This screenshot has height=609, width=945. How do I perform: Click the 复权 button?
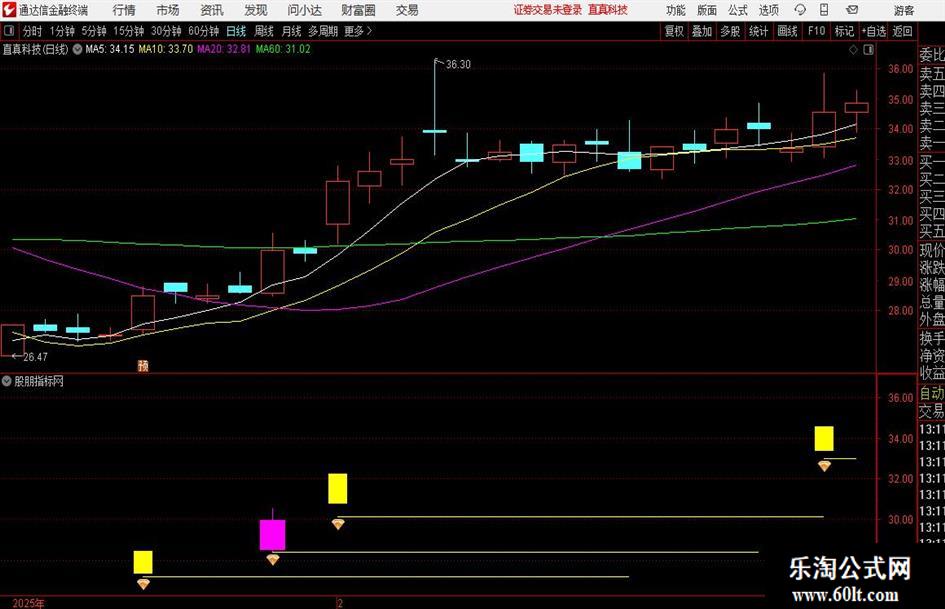coord(674,31)
